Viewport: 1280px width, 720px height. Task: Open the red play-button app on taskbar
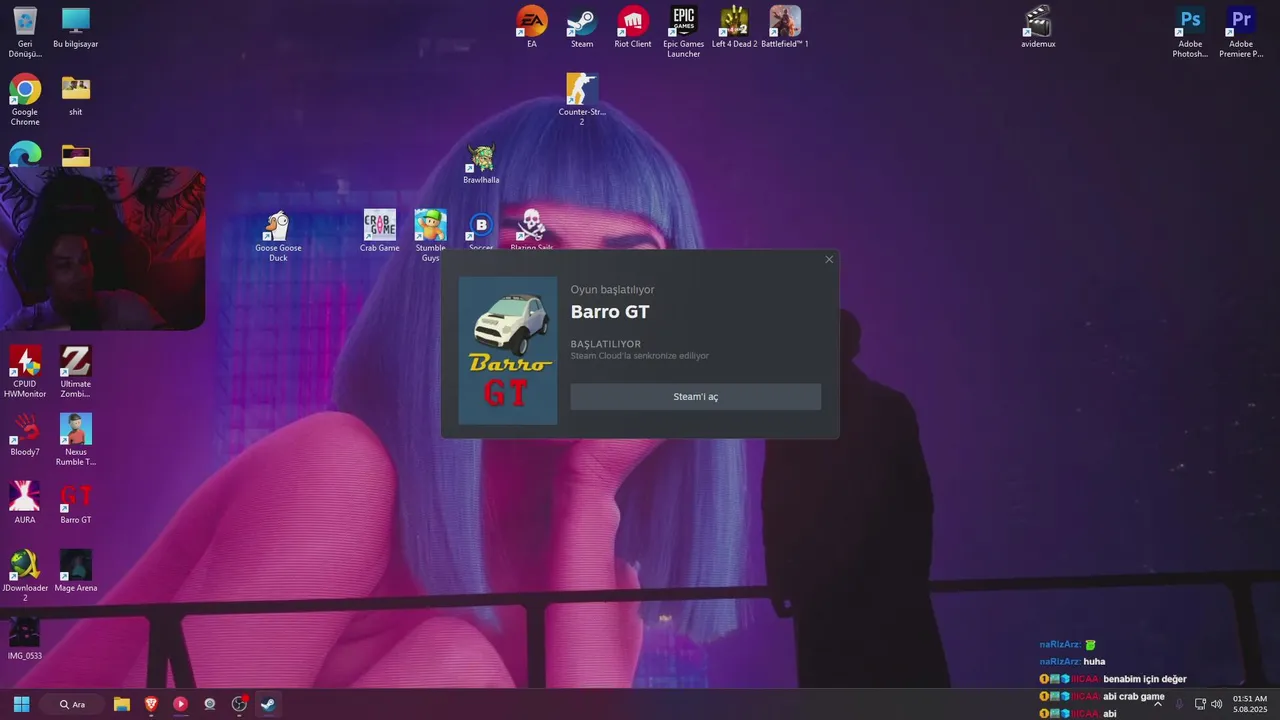click(x=180, y=704)
